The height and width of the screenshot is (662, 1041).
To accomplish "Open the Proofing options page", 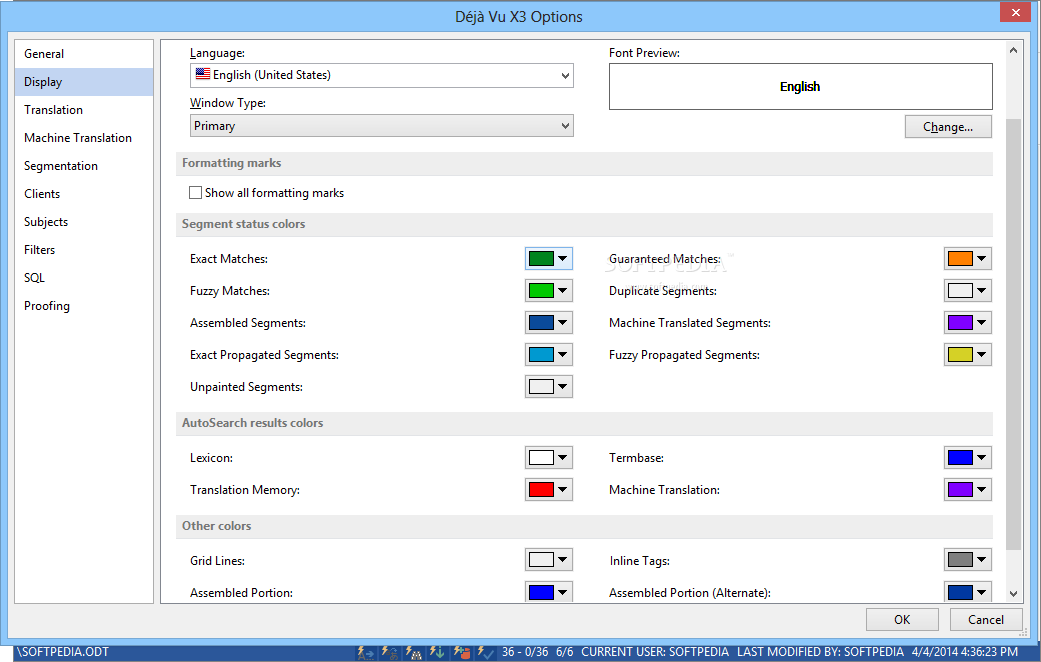I will [84, 305].
